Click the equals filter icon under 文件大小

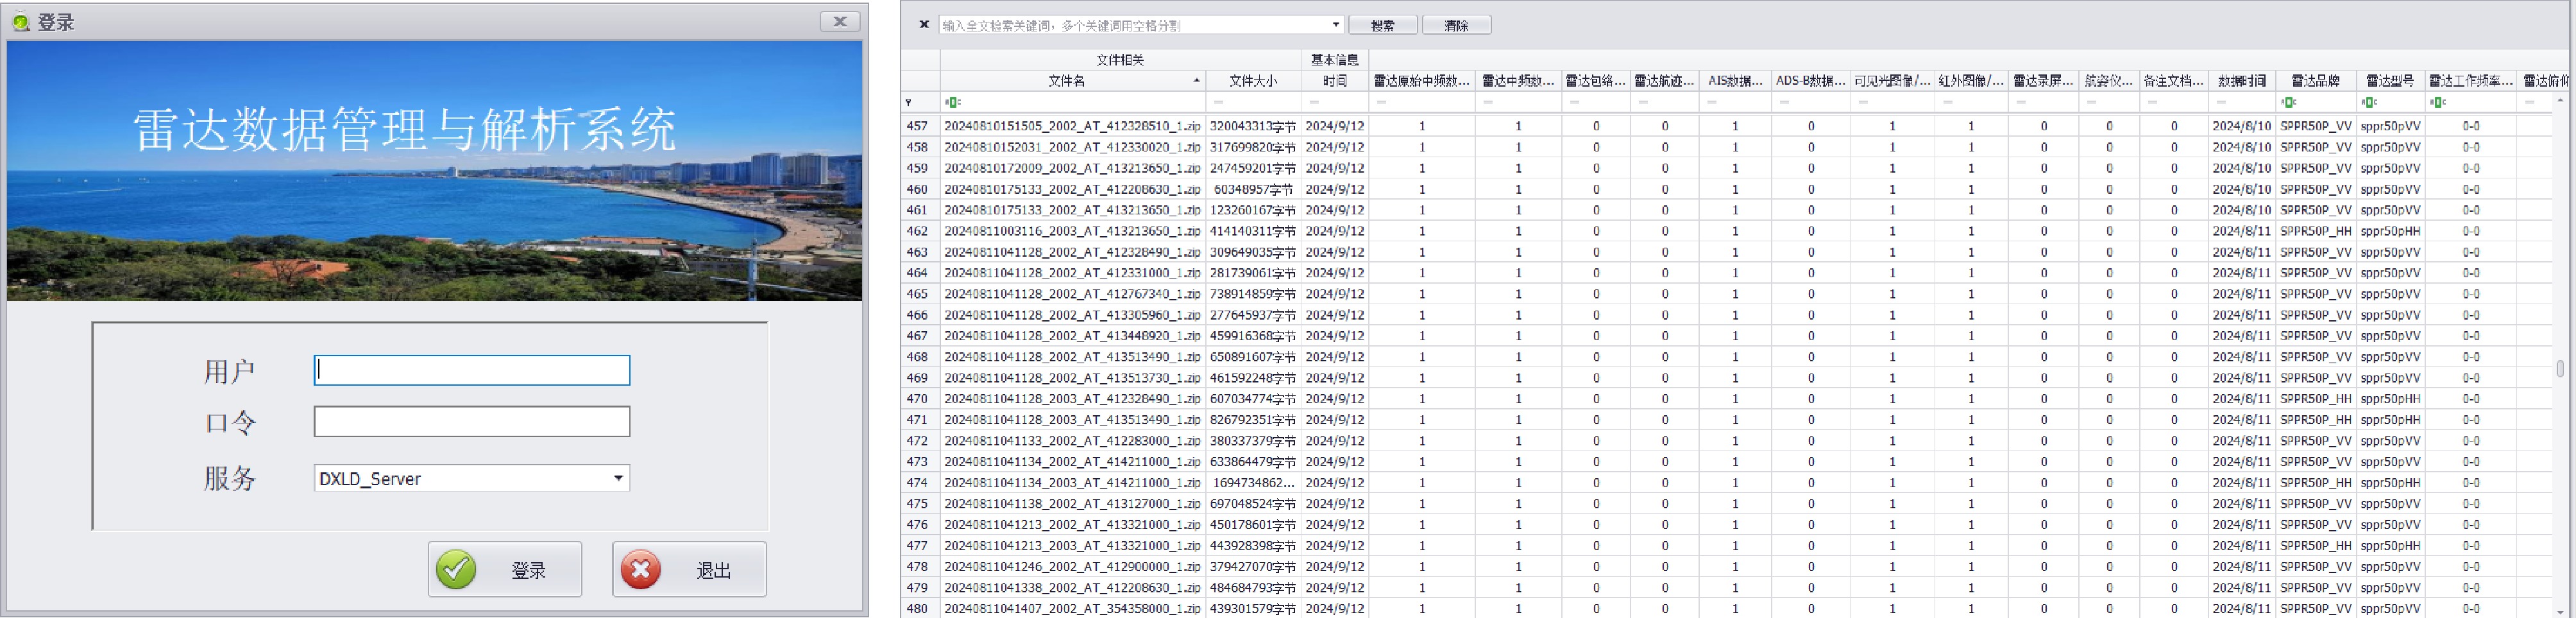click(1218, 102)
